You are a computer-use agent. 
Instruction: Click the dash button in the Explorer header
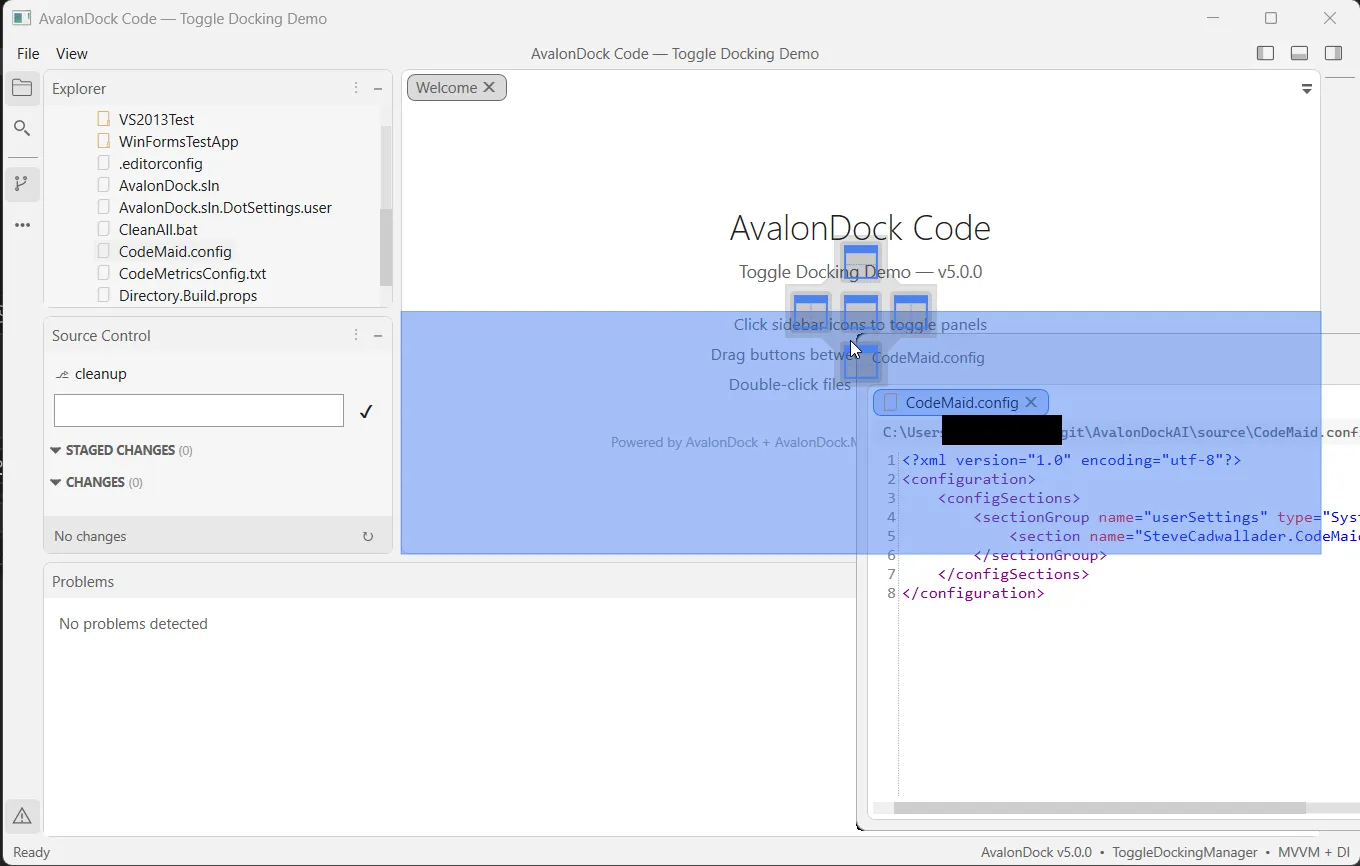378,88
